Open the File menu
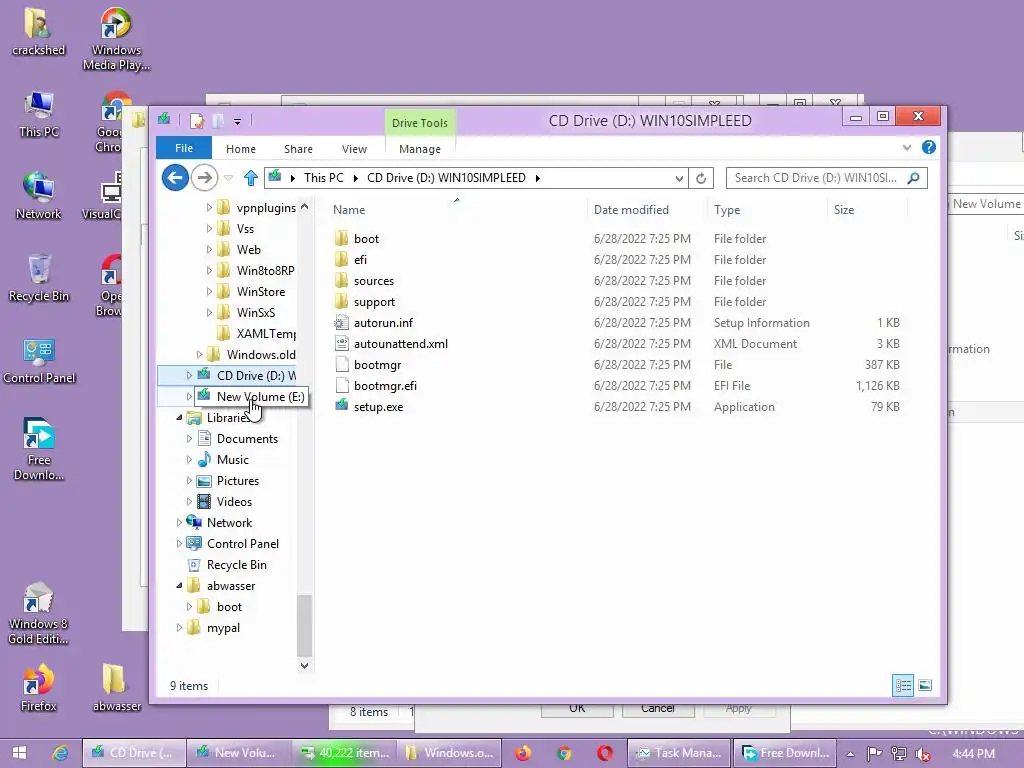The image size is (1024, 768). pyautogui.click(x=184, y=148)
